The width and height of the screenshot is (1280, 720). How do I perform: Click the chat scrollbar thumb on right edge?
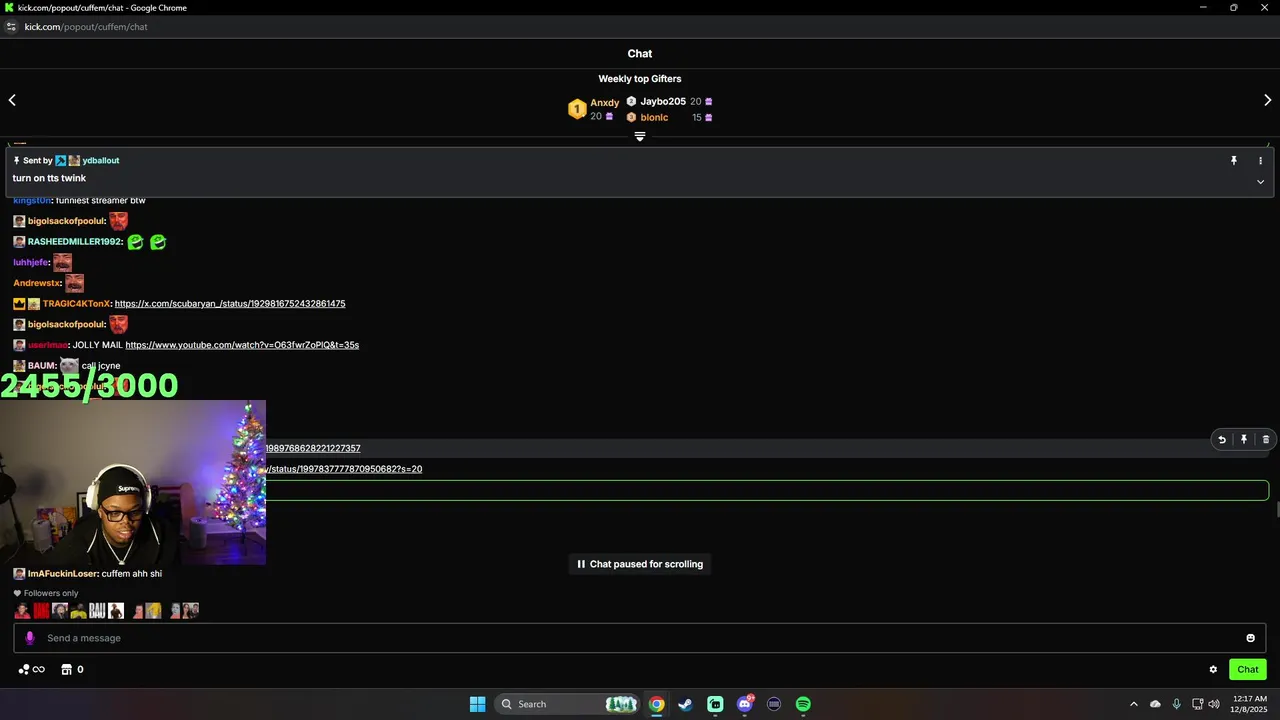1277,509
